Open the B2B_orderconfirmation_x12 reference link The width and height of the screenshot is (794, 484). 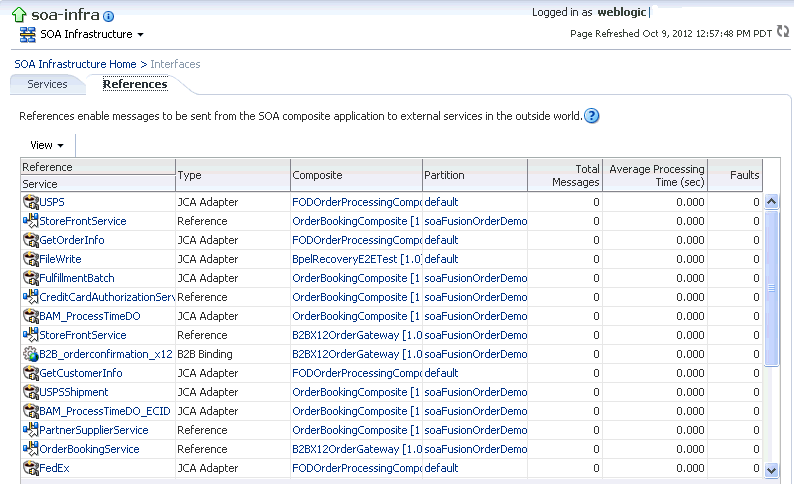click(x=106, y=354)
